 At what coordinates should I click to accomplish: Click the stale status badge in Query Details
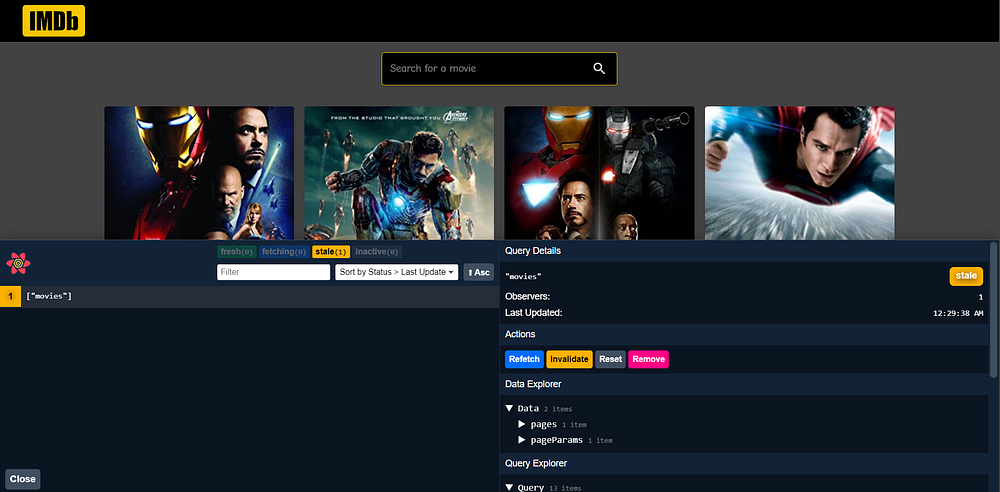966,276
